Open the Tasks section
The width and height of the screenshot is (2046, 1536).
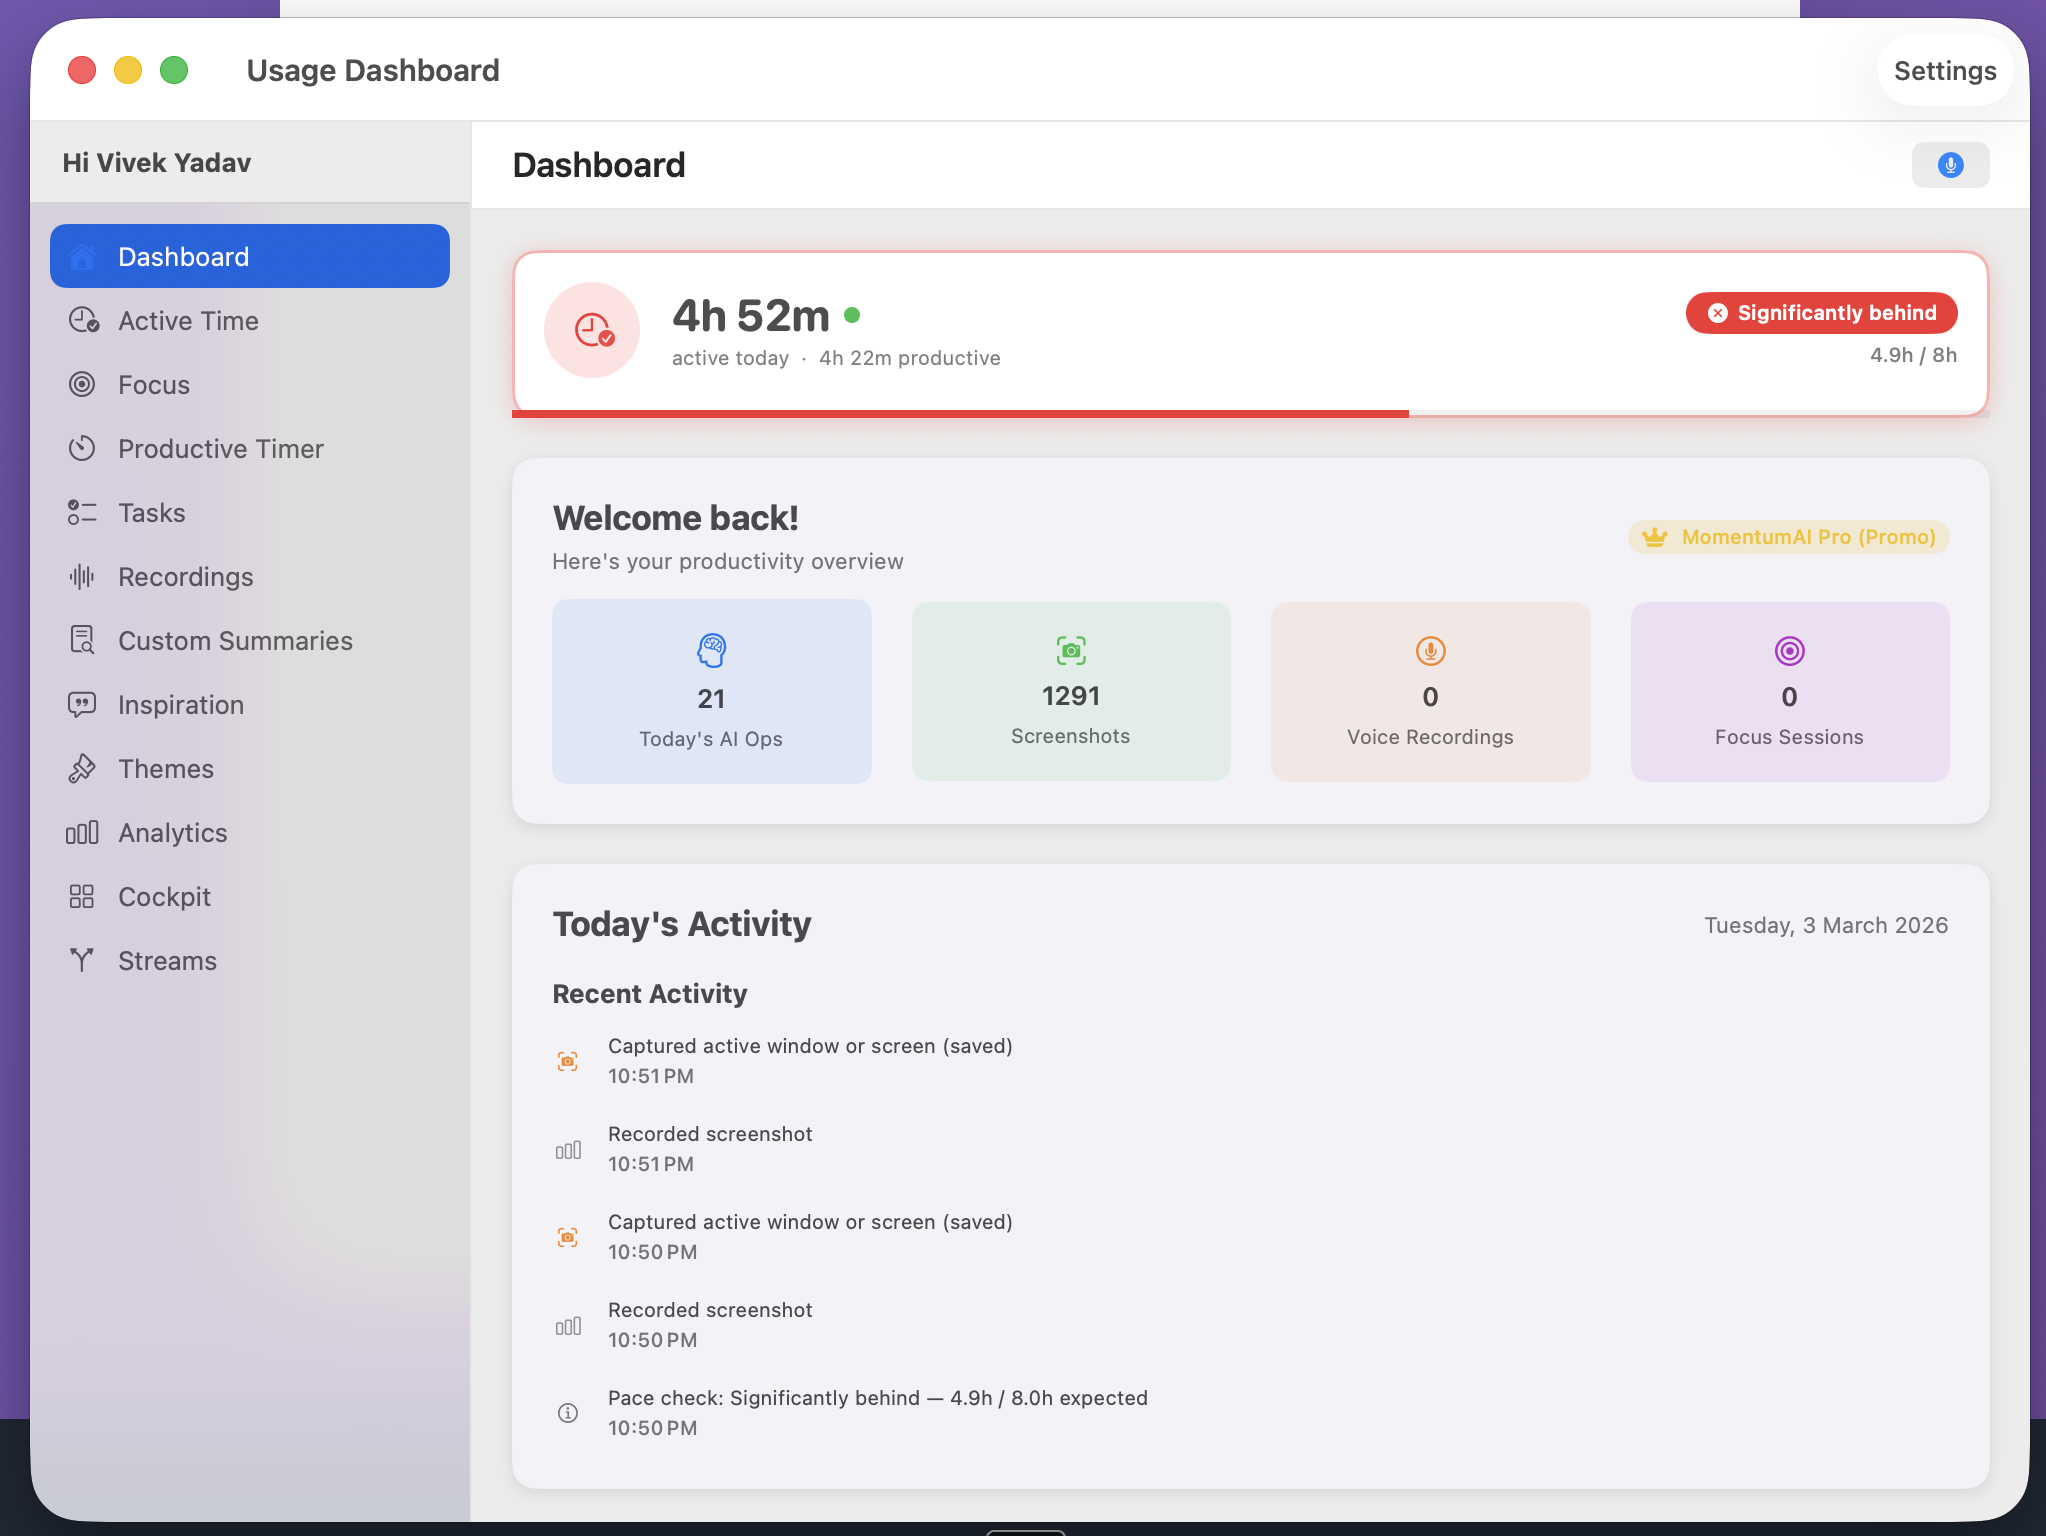[x=152, y=512]
